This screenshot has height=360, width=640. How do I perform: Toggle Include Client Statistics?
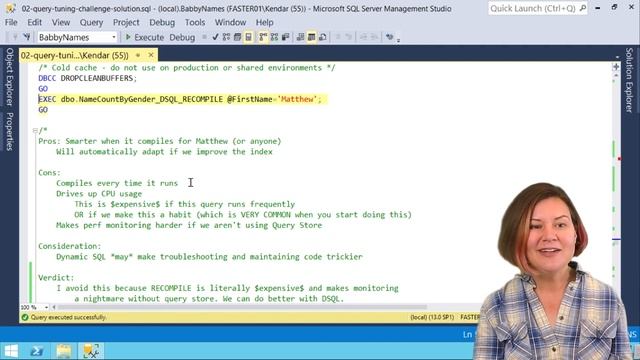tap(285, 37)
